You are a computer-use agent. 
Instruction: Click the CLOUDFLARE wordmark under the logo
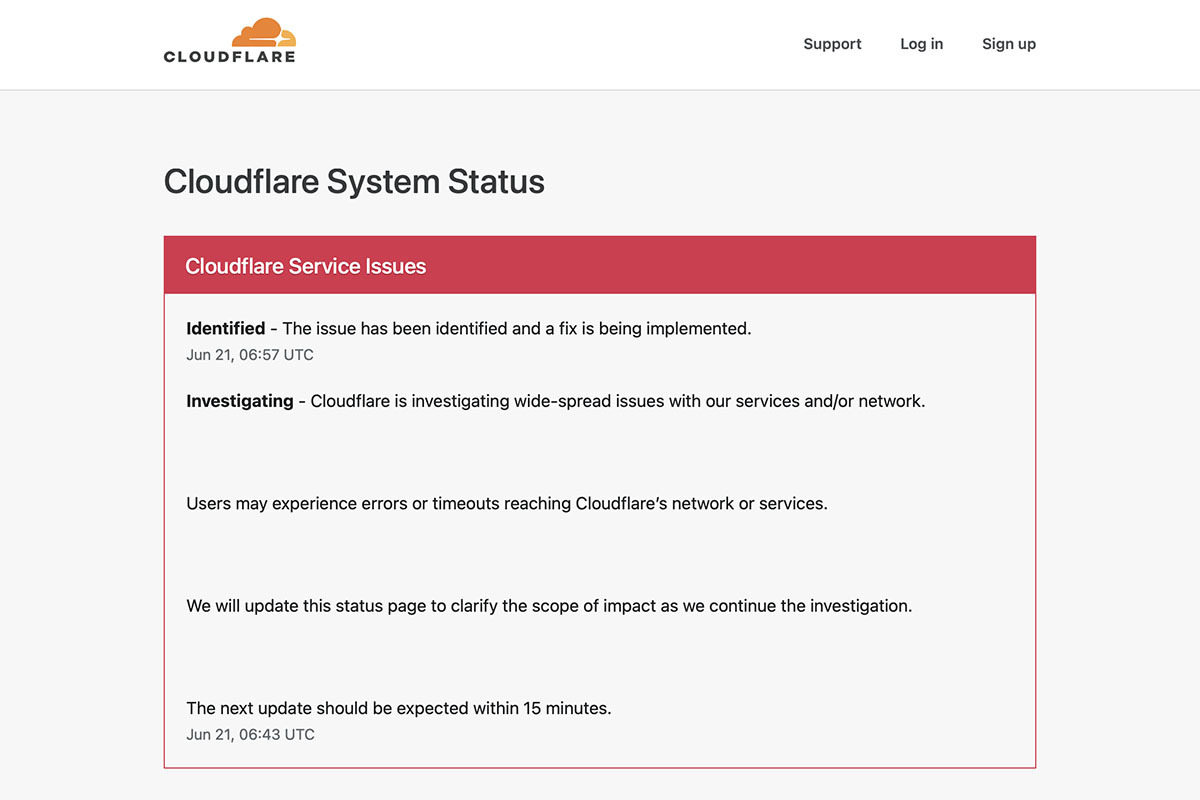[x=230, y=57]
